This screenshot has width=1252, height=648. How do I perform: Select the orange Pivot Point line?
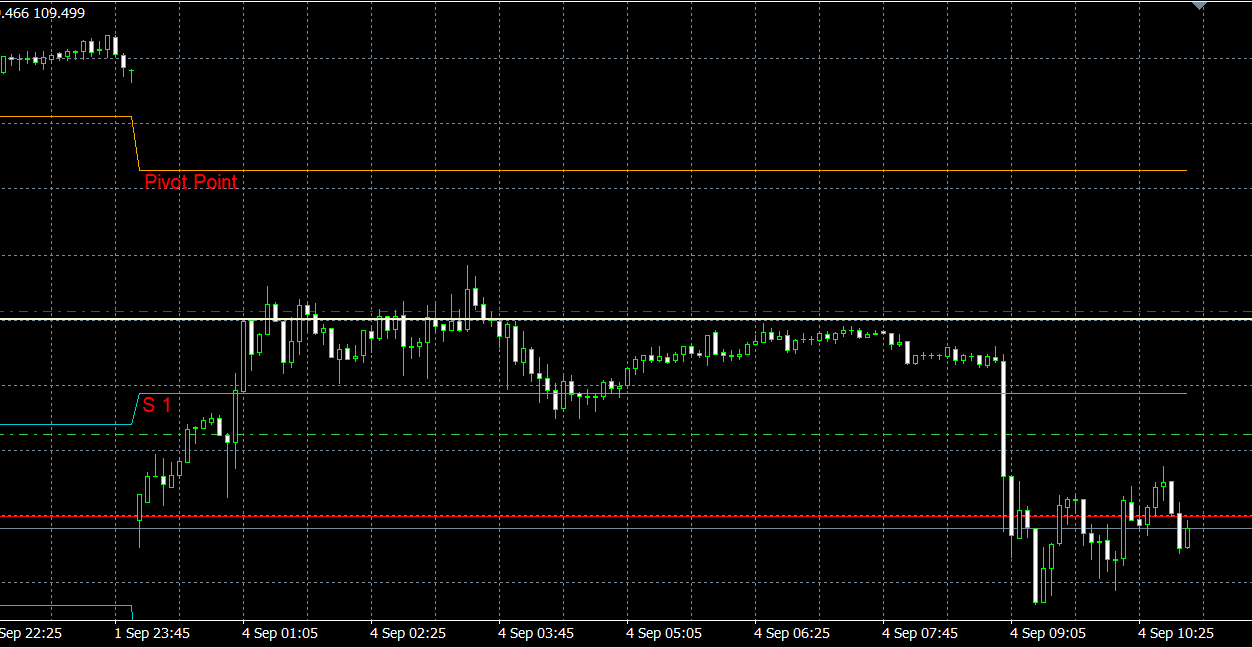click(x=660, y=171)
